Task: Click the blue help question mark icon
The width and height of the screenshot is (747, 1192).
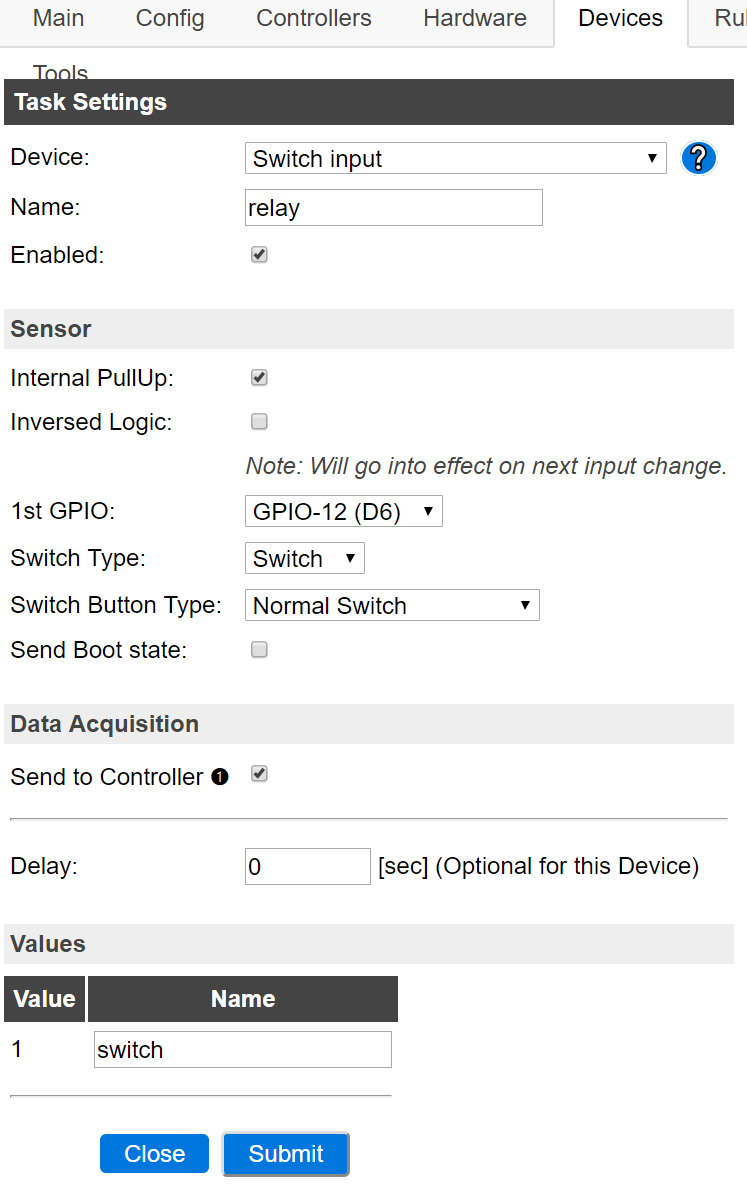Action: pos(698,158)
